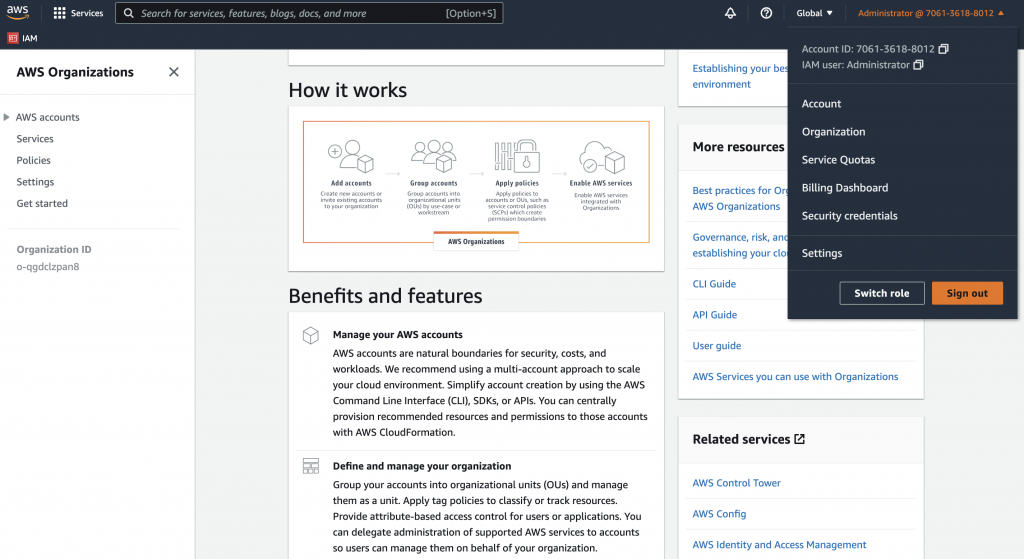Click the Related services external link icon

coord(799,439)
